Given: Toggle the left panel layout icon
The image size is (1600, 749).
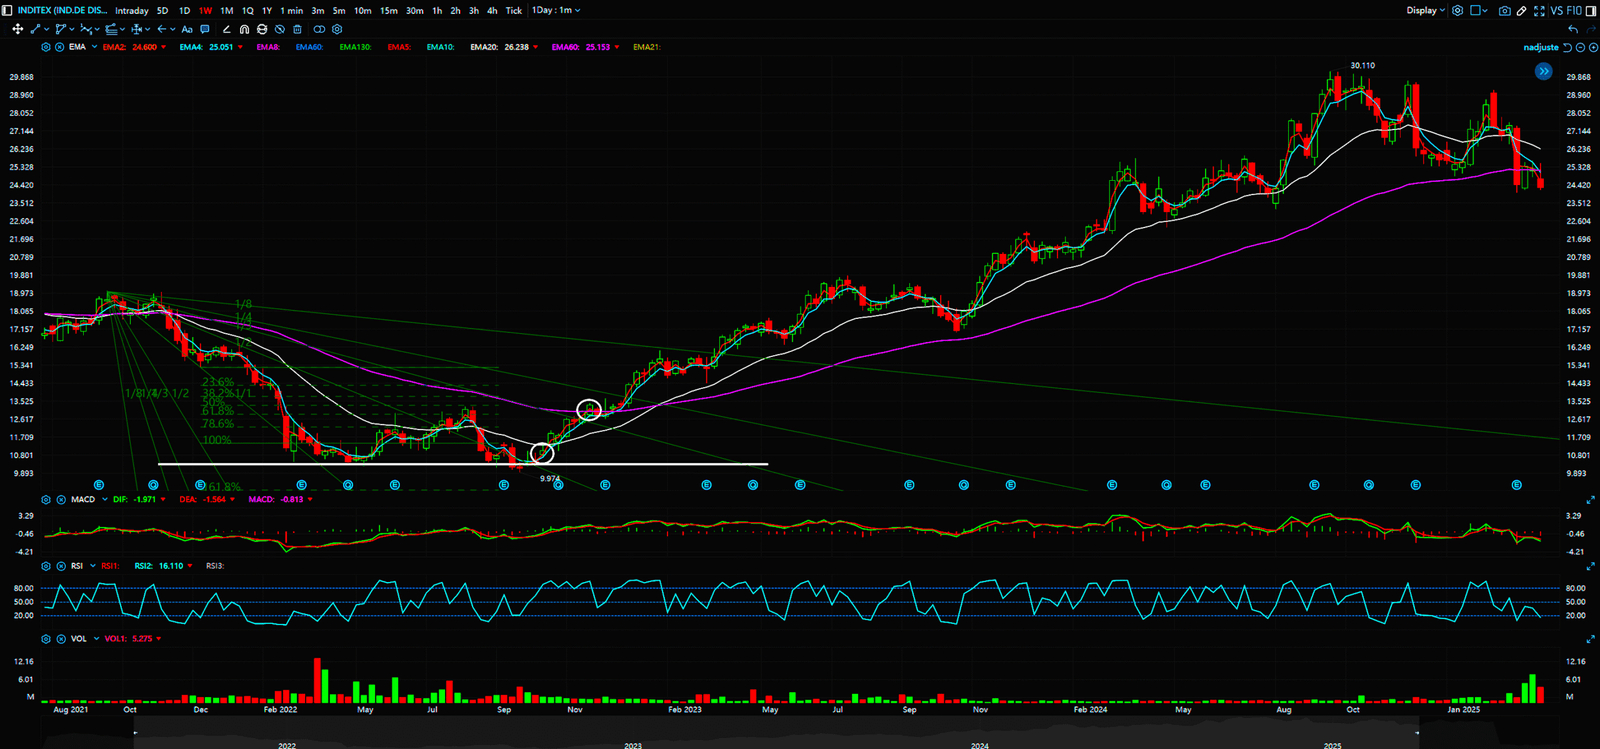Looking at the screenshot, I should (8, 11).
